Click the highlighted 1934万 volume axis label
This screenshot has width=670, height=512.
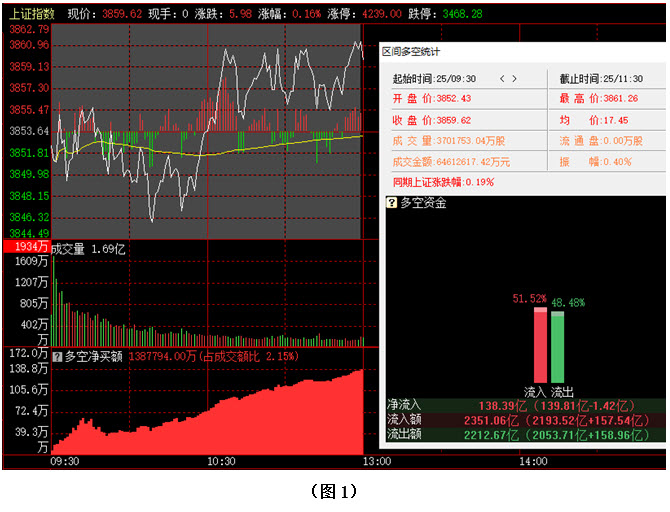click(x=26, y=246)
